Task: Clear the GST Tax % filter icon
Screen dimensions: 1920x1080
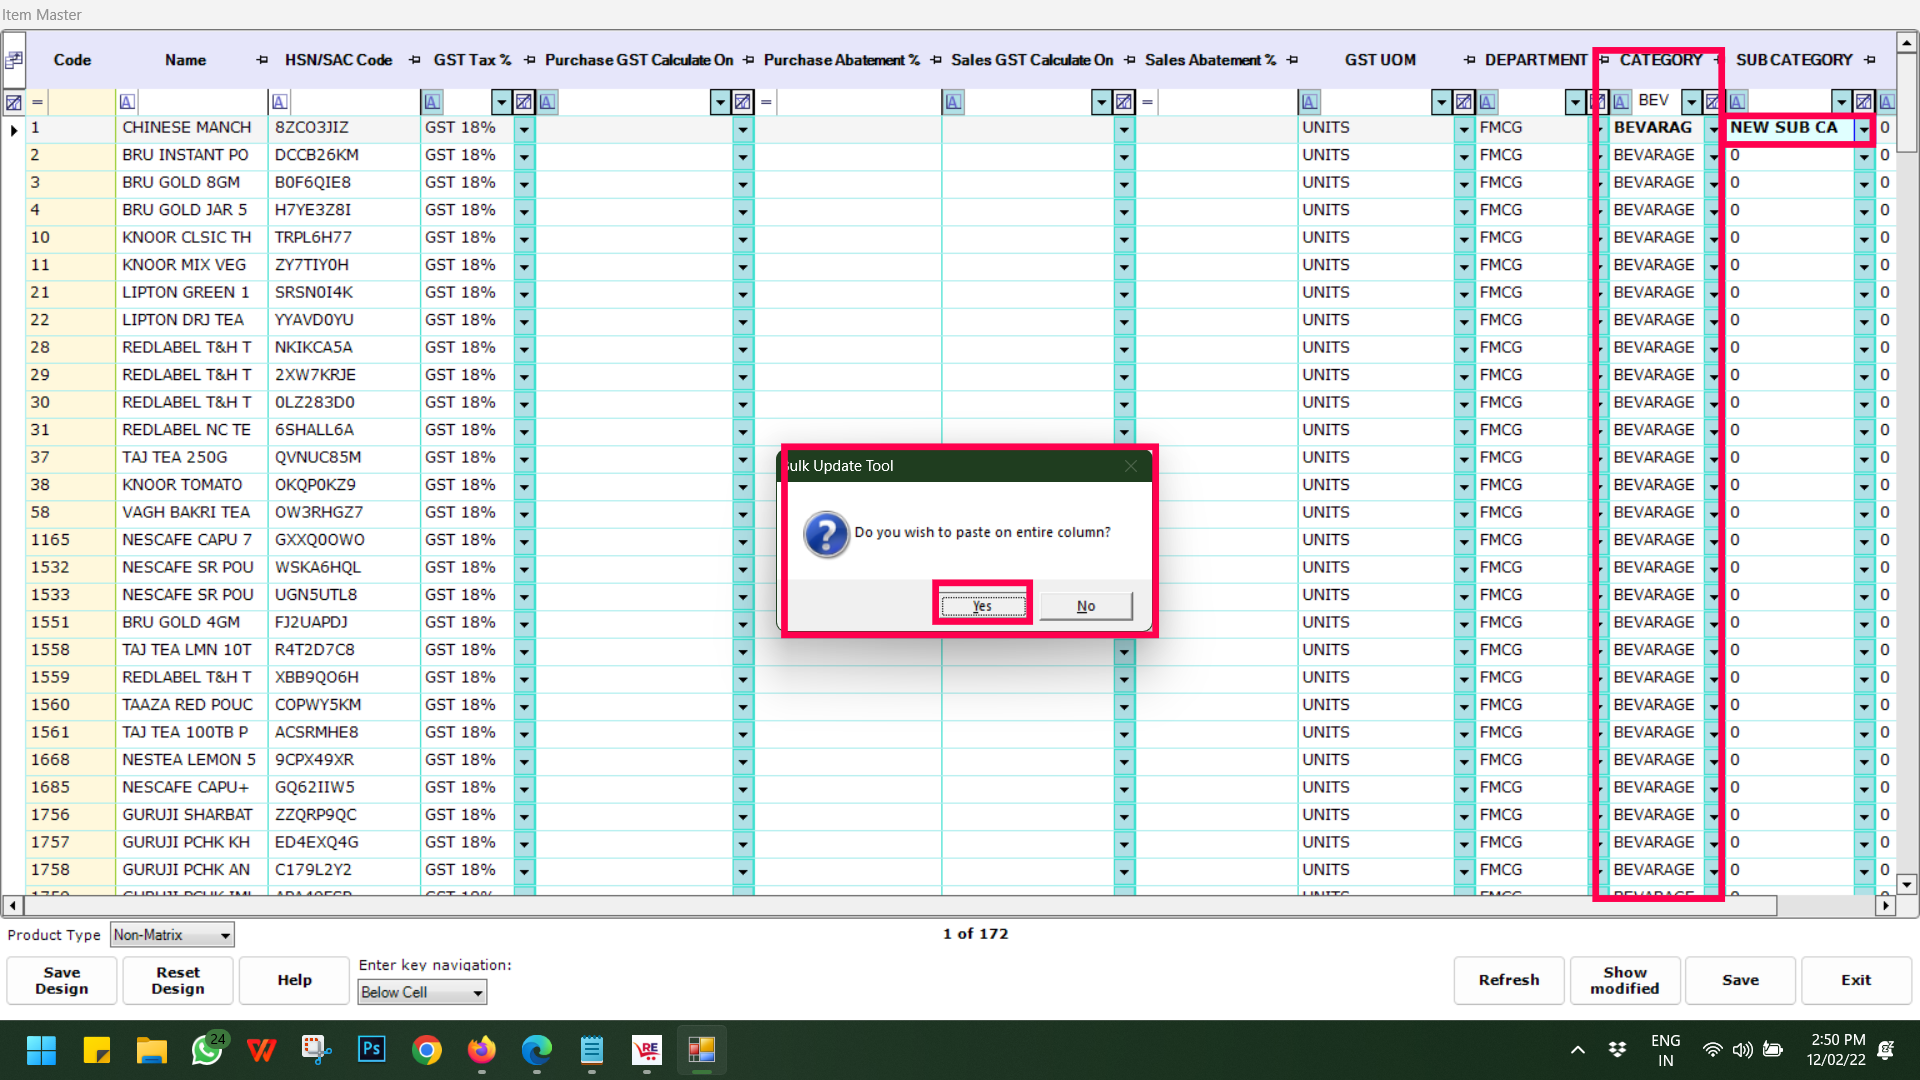Action: (x=524, y=102)
